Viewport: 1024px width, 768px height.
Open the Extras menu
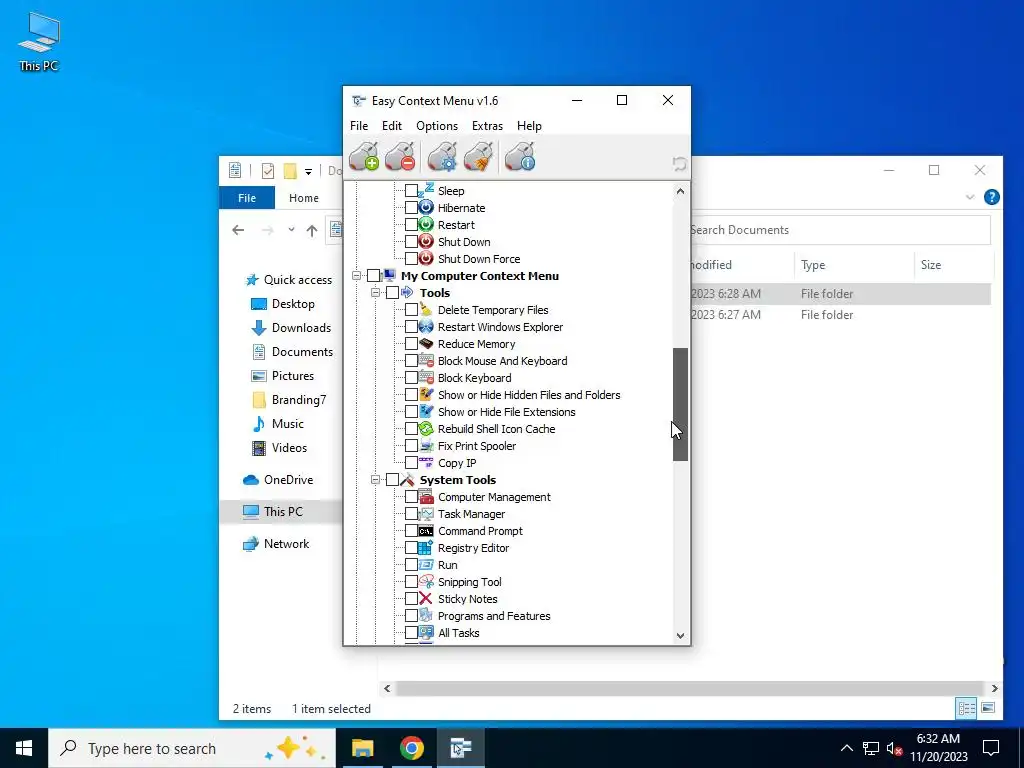[x=487, y=125]
